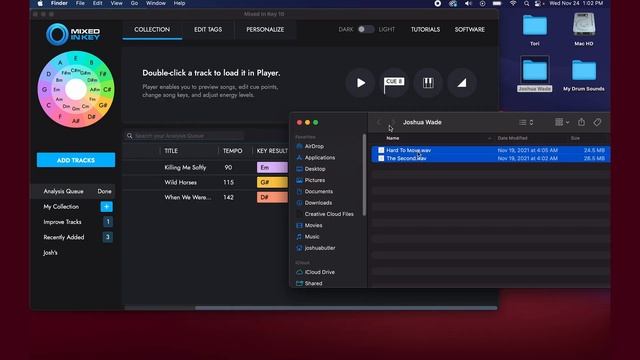
Task: Sort Finder list by Name column
Action: point(393,138)
